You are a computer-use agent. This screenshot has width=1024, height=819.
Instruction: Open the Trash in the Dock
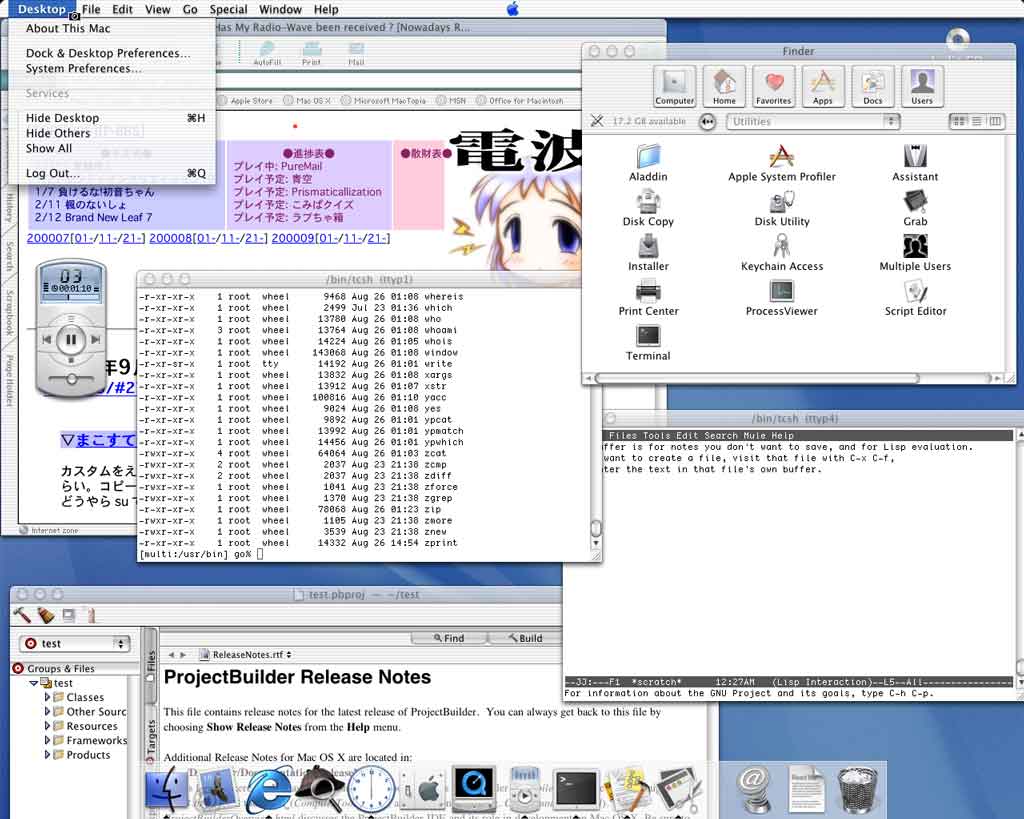(x=859, y=789)
